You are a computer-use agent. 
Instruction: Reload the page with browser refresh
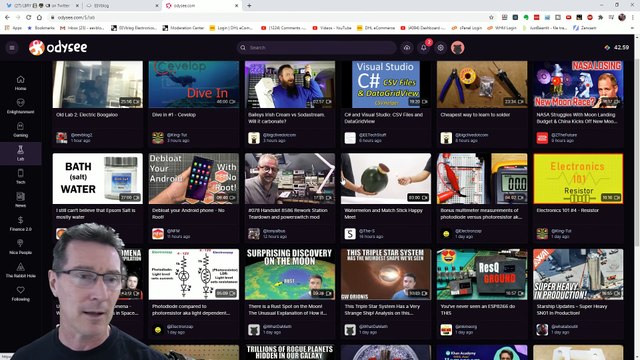(x=28, y=17)
